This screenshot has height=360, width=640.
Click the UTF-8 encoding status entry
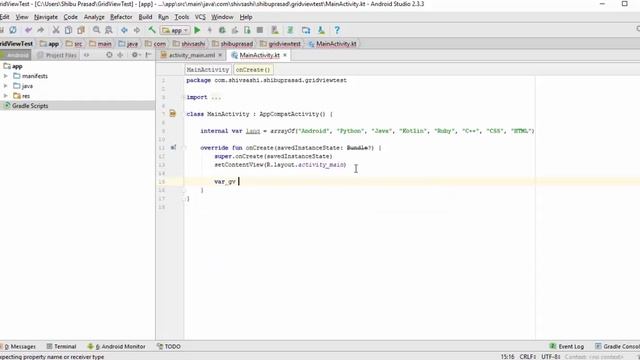551,357
